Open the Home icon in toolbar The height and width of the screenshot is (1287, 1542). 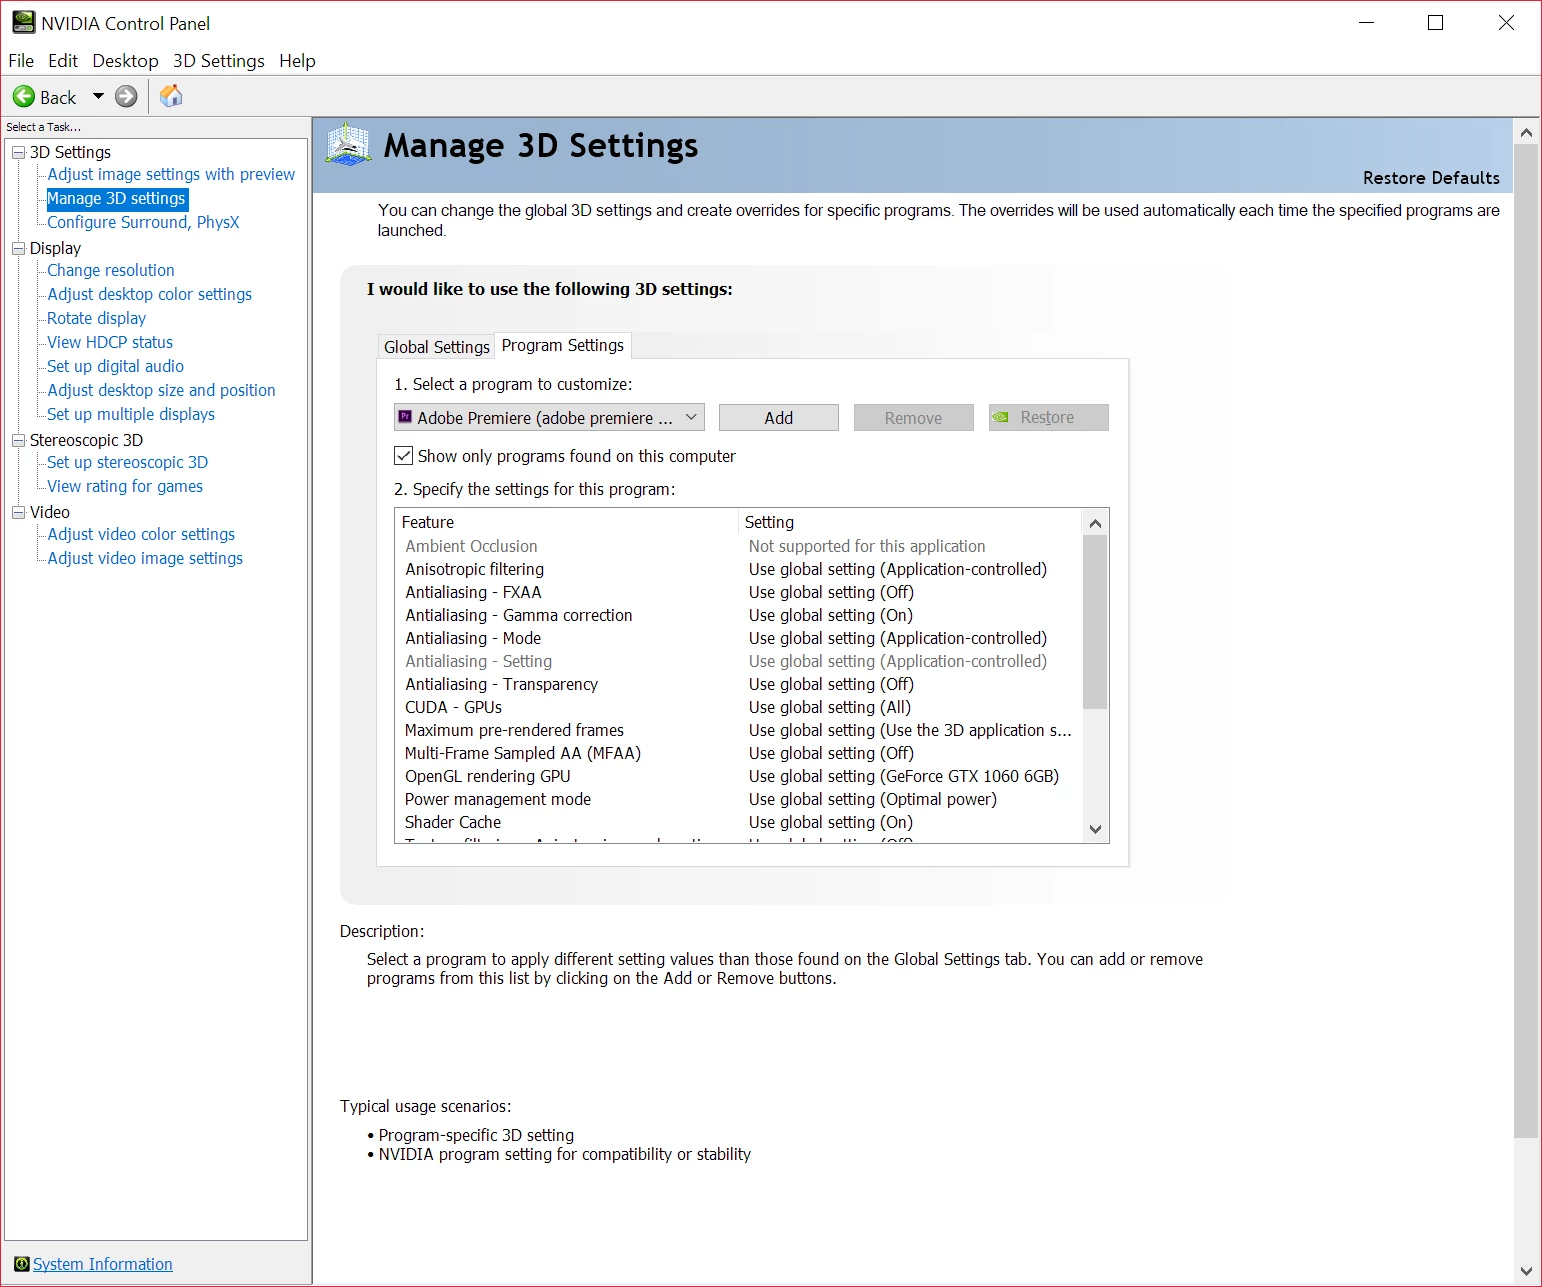[171, 96]
